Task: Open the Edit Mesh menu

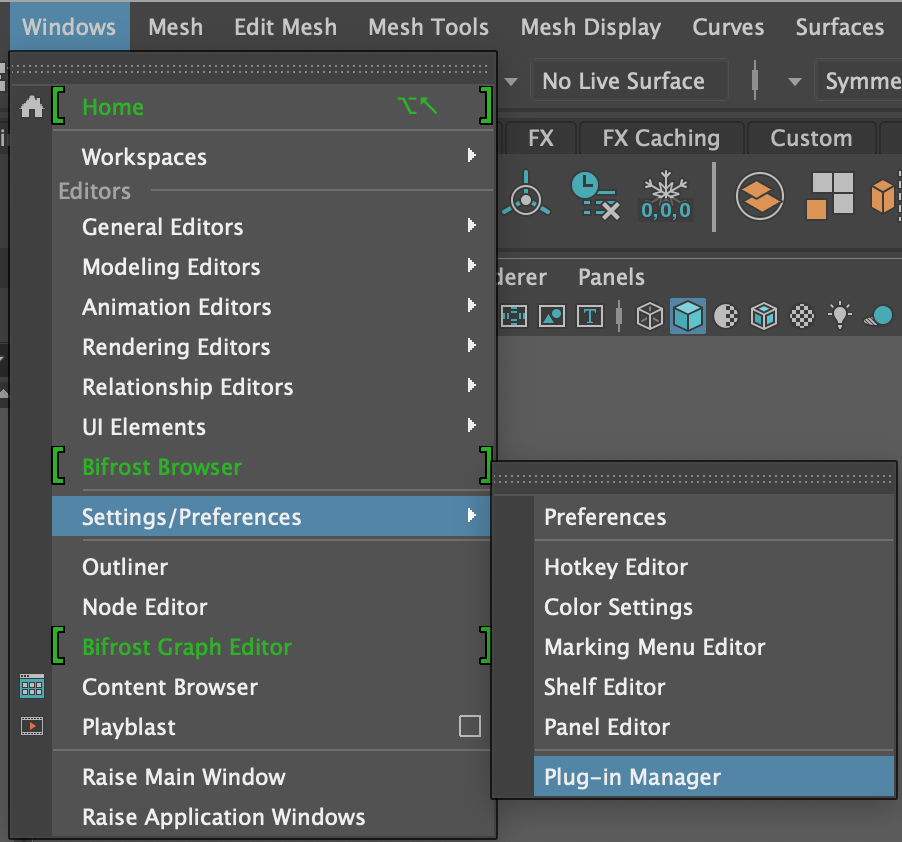Action: tap(285, 26)
